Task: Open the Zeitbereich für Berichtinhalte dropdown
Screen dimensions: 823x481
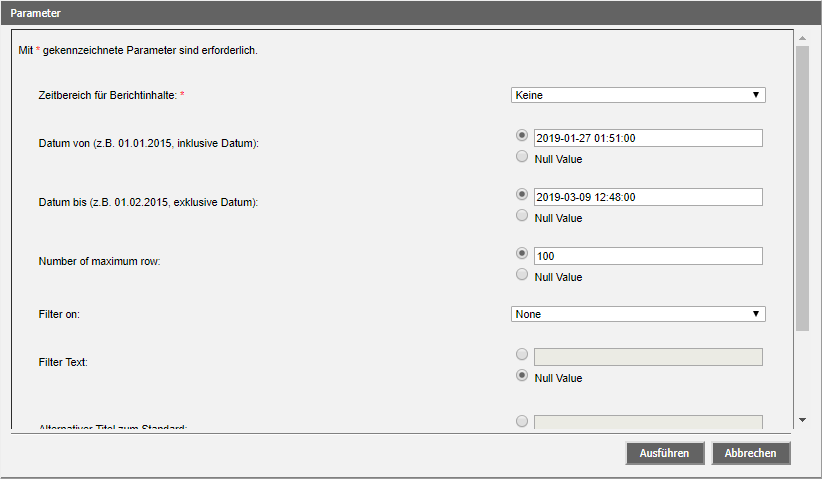Action: tap(637, 95)
